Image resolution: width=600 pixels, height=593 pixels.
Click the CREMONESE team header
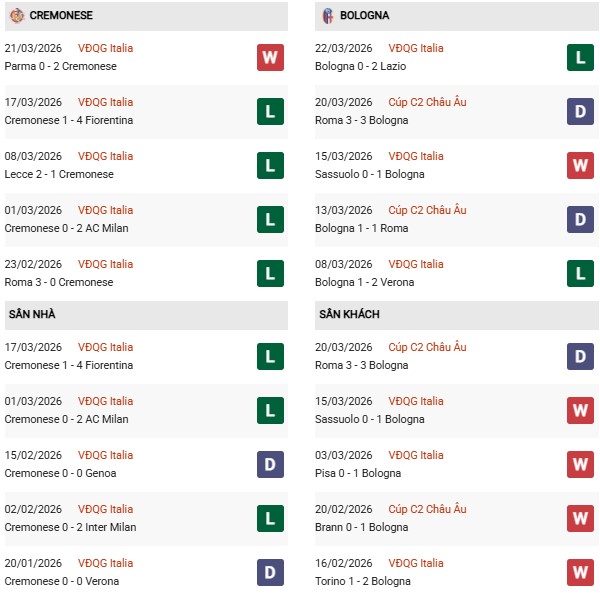pos(63,16)
